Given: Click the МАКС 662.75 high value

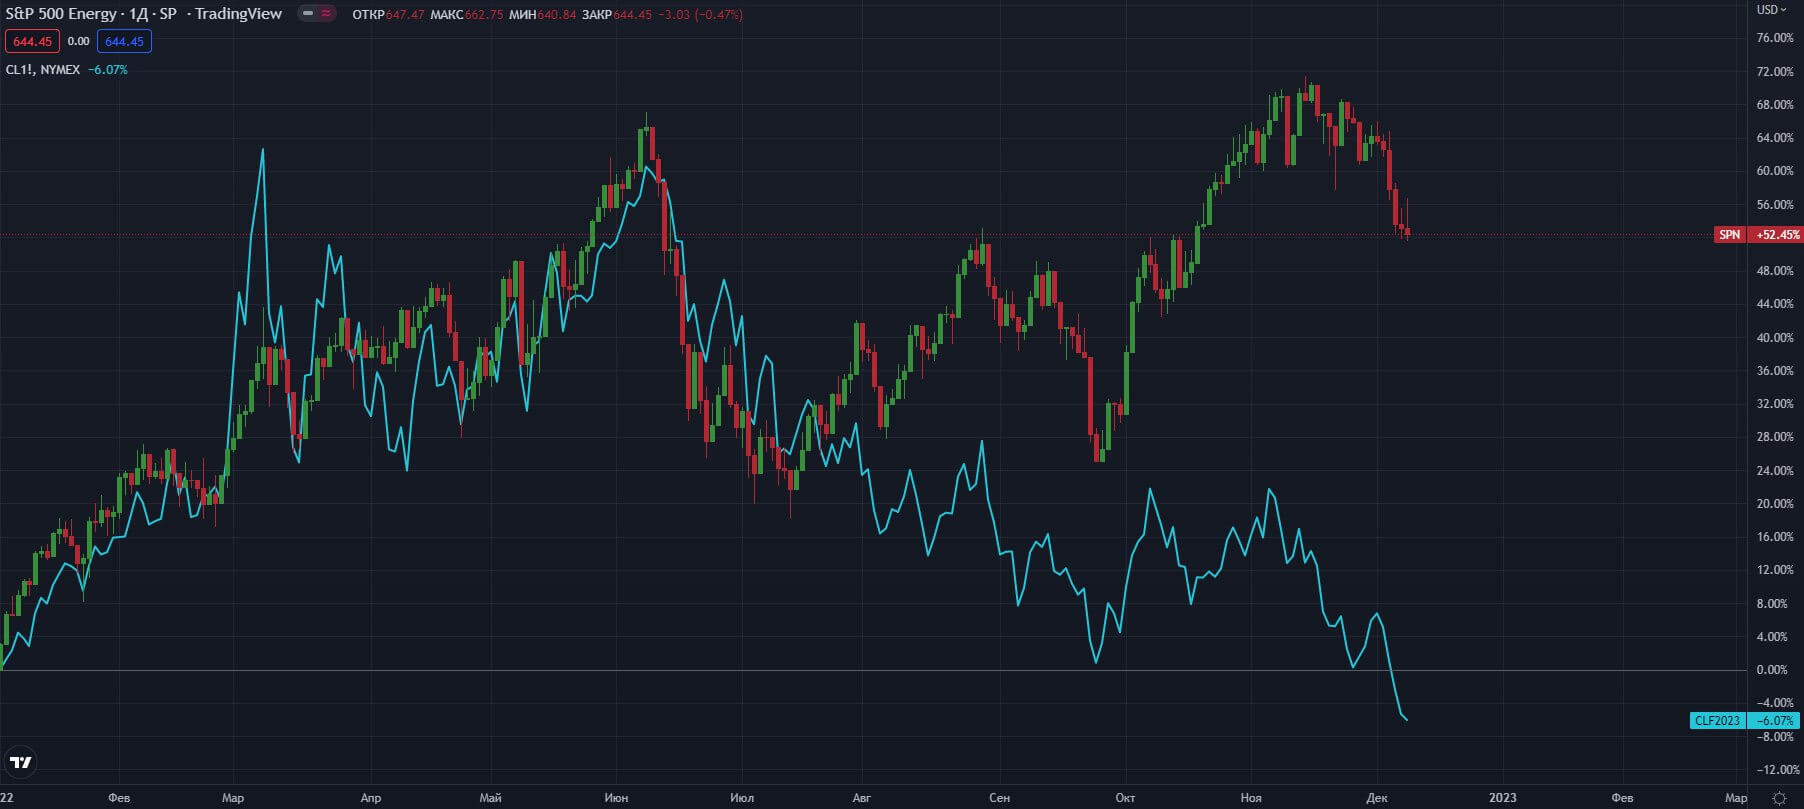Looking at the screenshot, I should click(466, 15).
